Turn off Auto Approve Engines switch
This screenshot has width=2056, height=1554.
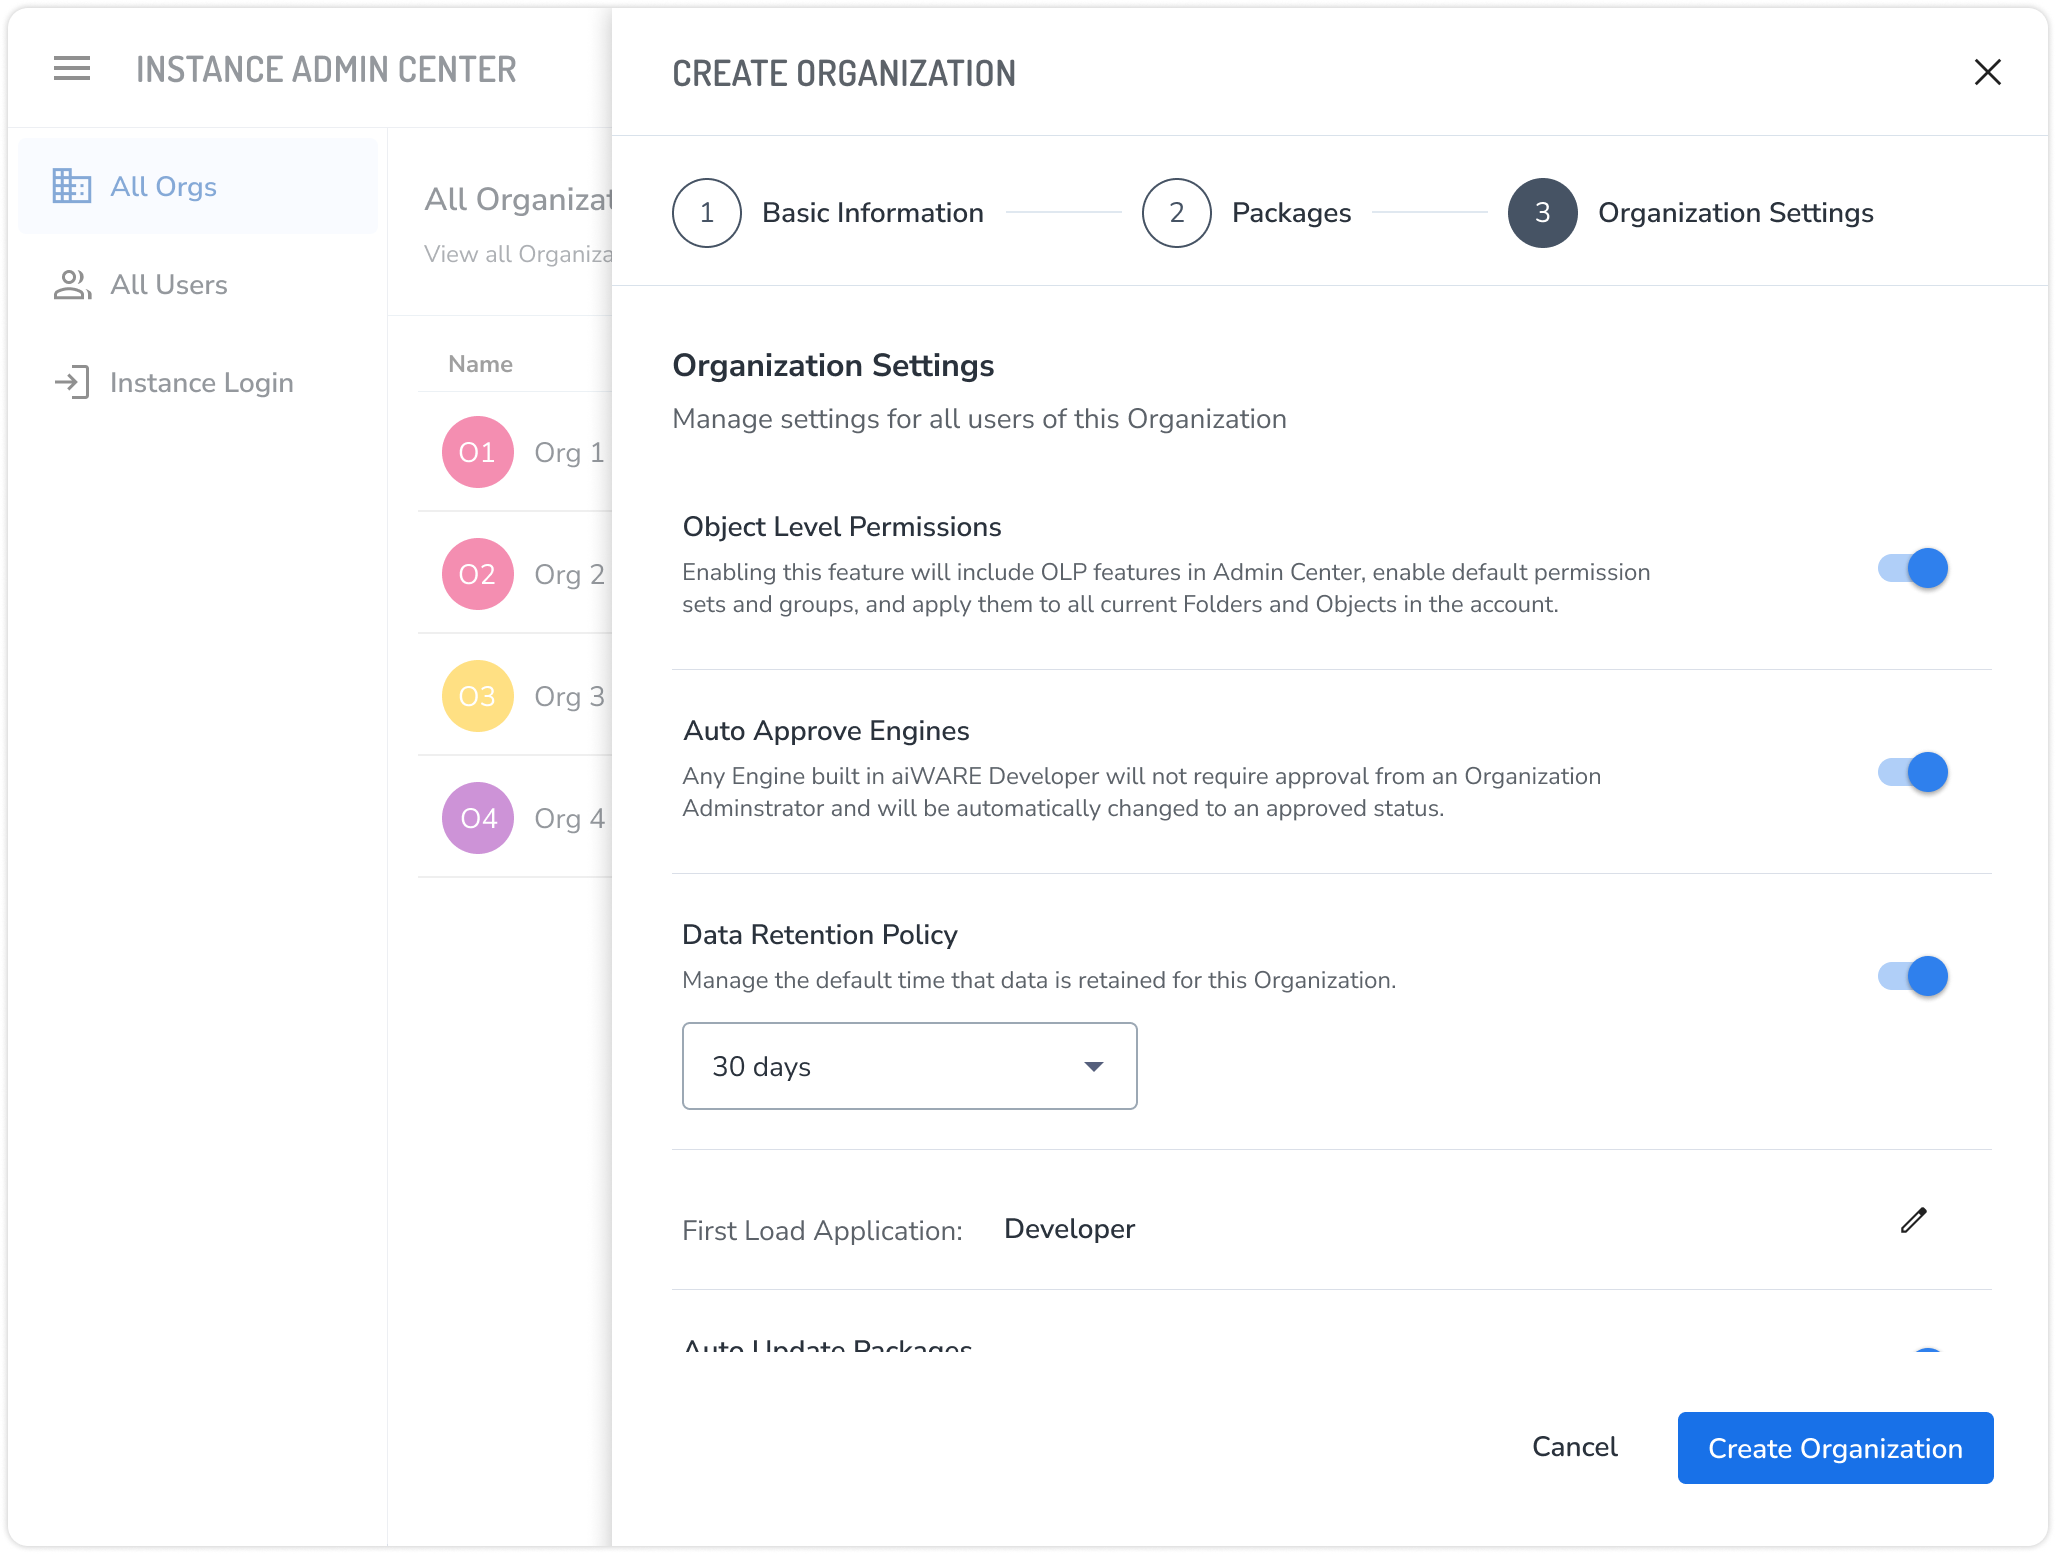(1912, 772)
